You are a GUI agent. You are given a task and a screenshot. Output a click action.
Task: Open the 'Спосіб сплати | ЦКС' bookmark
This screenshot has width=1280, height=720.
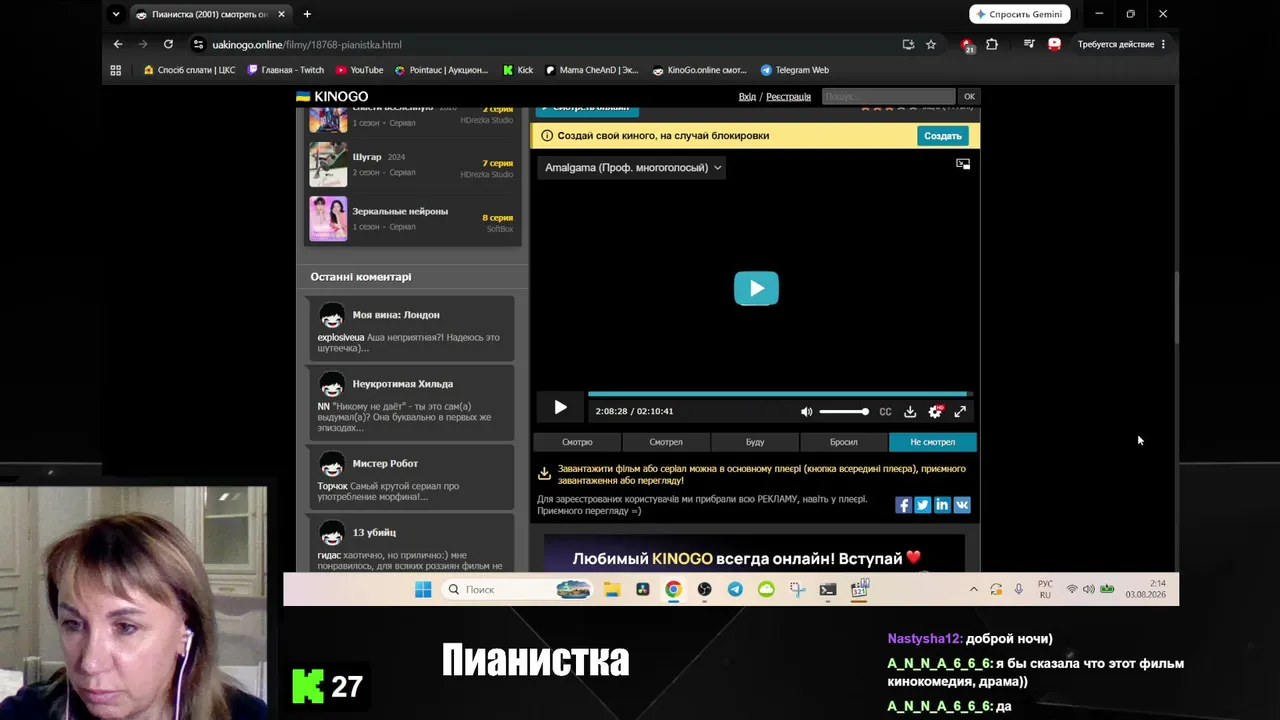(190, 70)
